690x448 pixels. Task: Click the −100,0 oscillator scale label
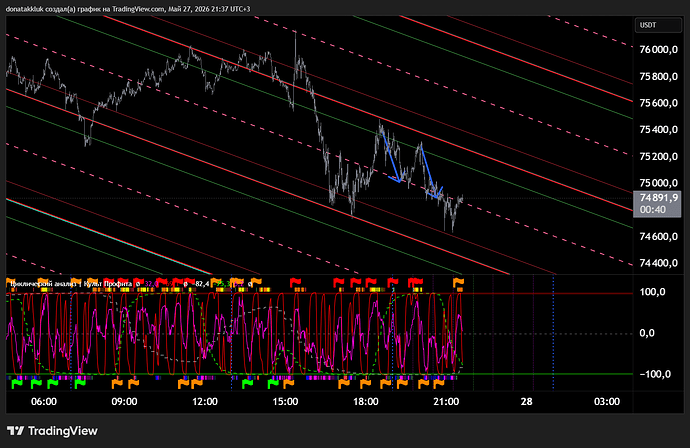(x=655, y=374)
